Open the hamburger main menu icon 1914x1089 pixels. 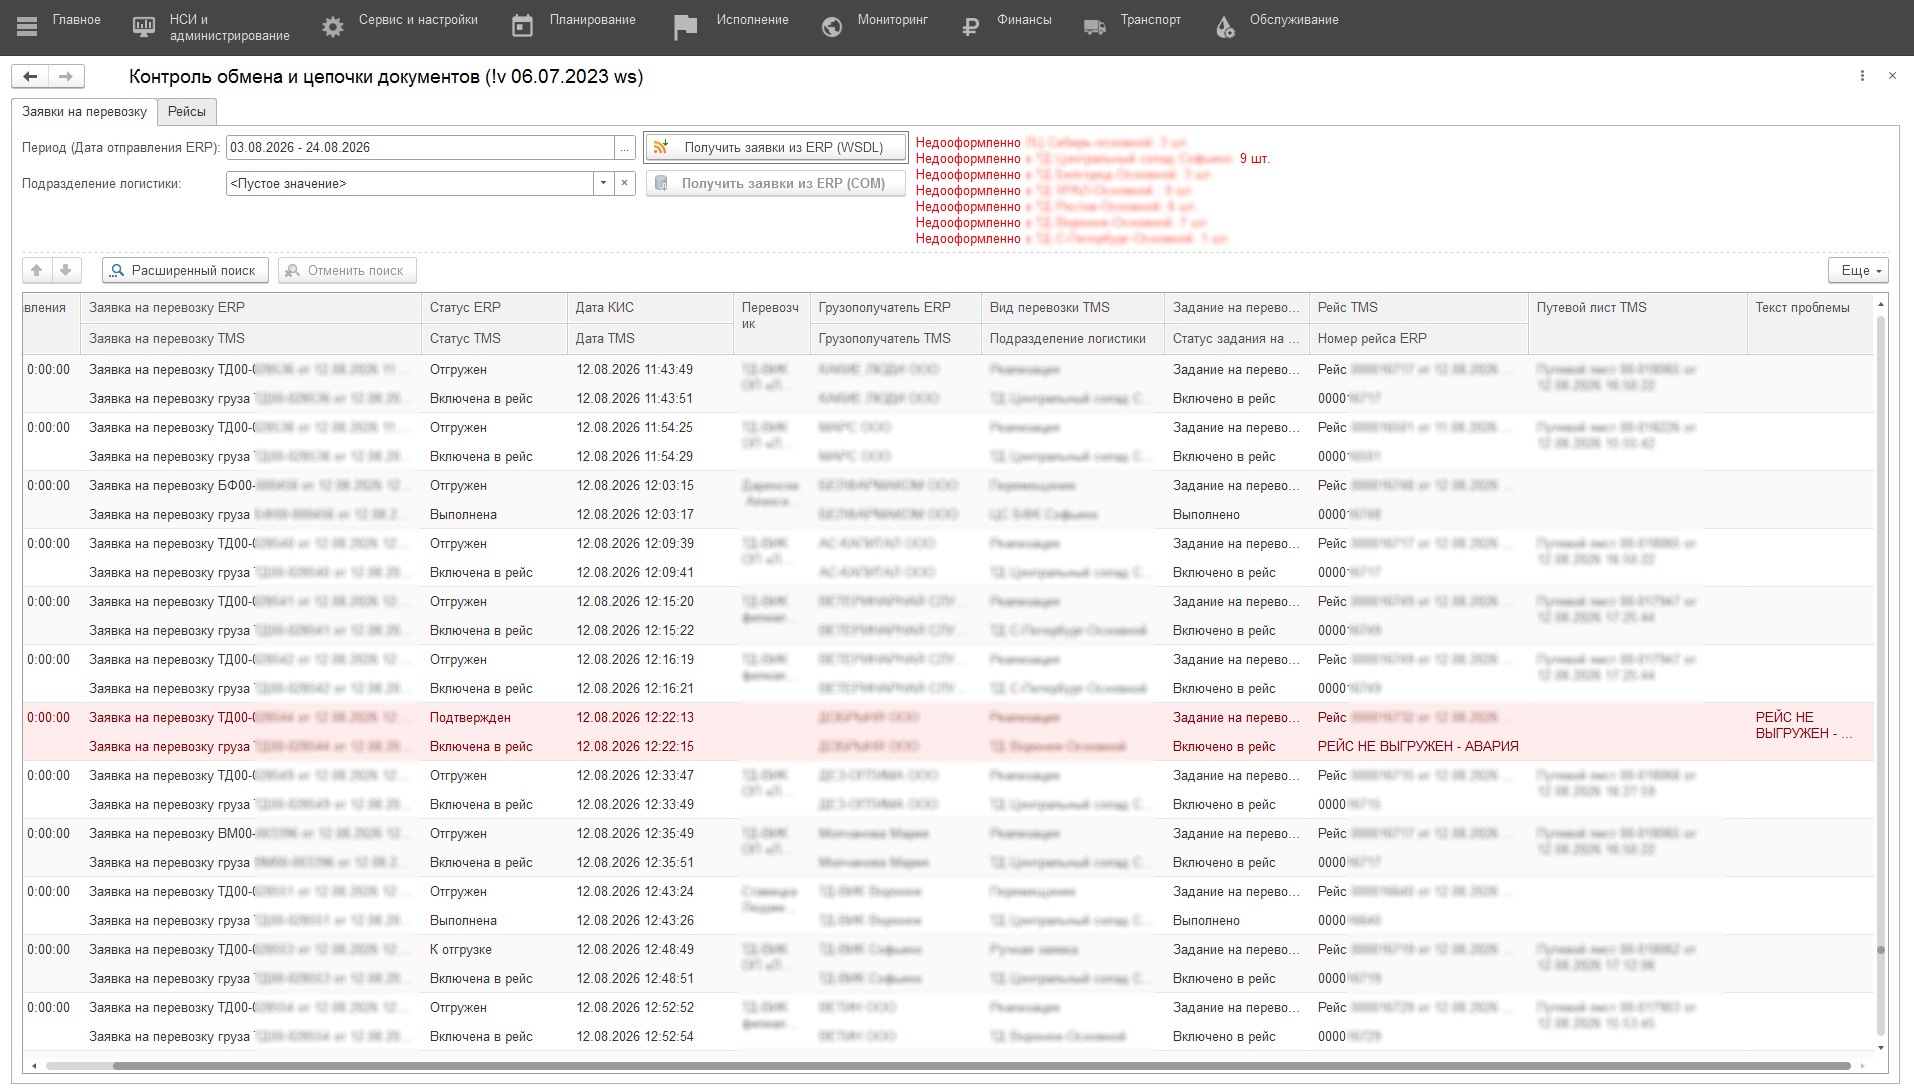click(27, 27)
